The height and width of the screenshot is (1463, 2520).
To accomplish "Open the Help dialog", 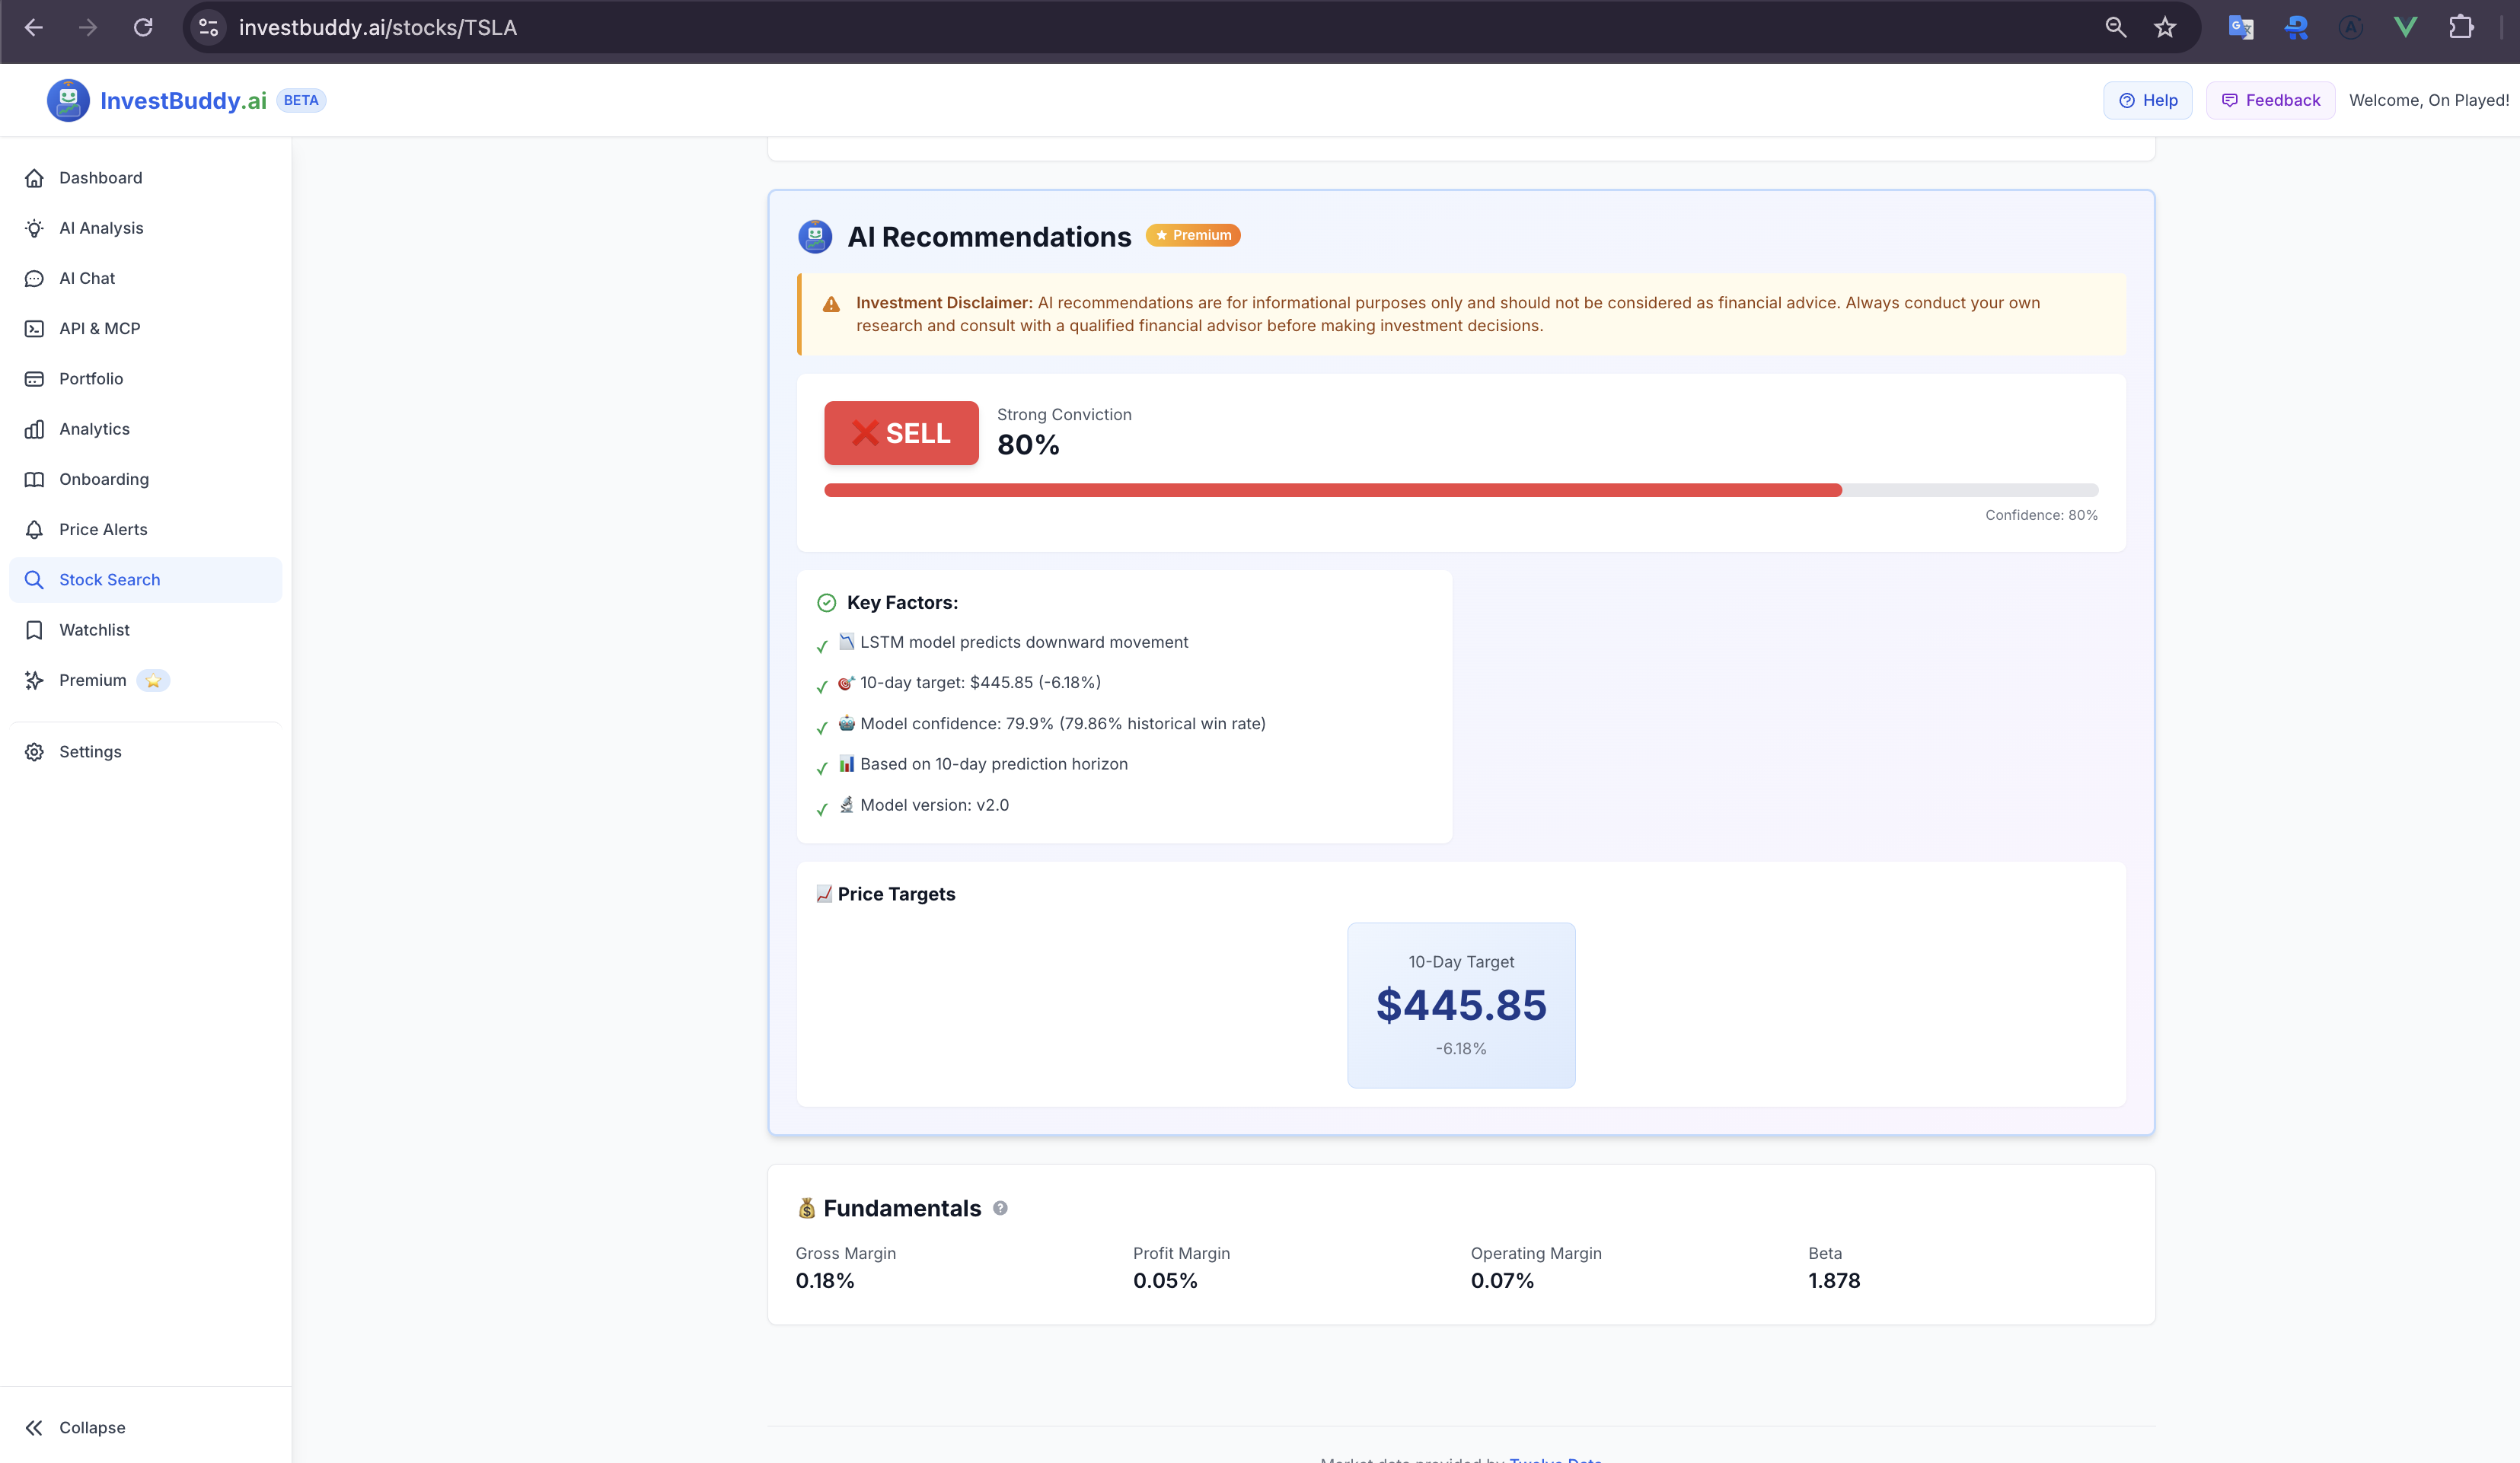I will coord(2147,100).
